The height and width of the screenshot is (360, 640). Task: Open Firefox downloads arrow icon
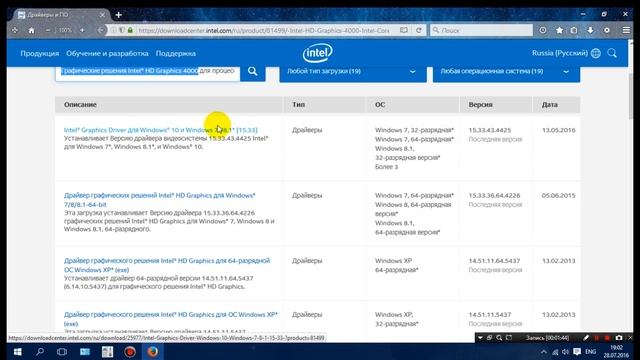tap(590, 30)
